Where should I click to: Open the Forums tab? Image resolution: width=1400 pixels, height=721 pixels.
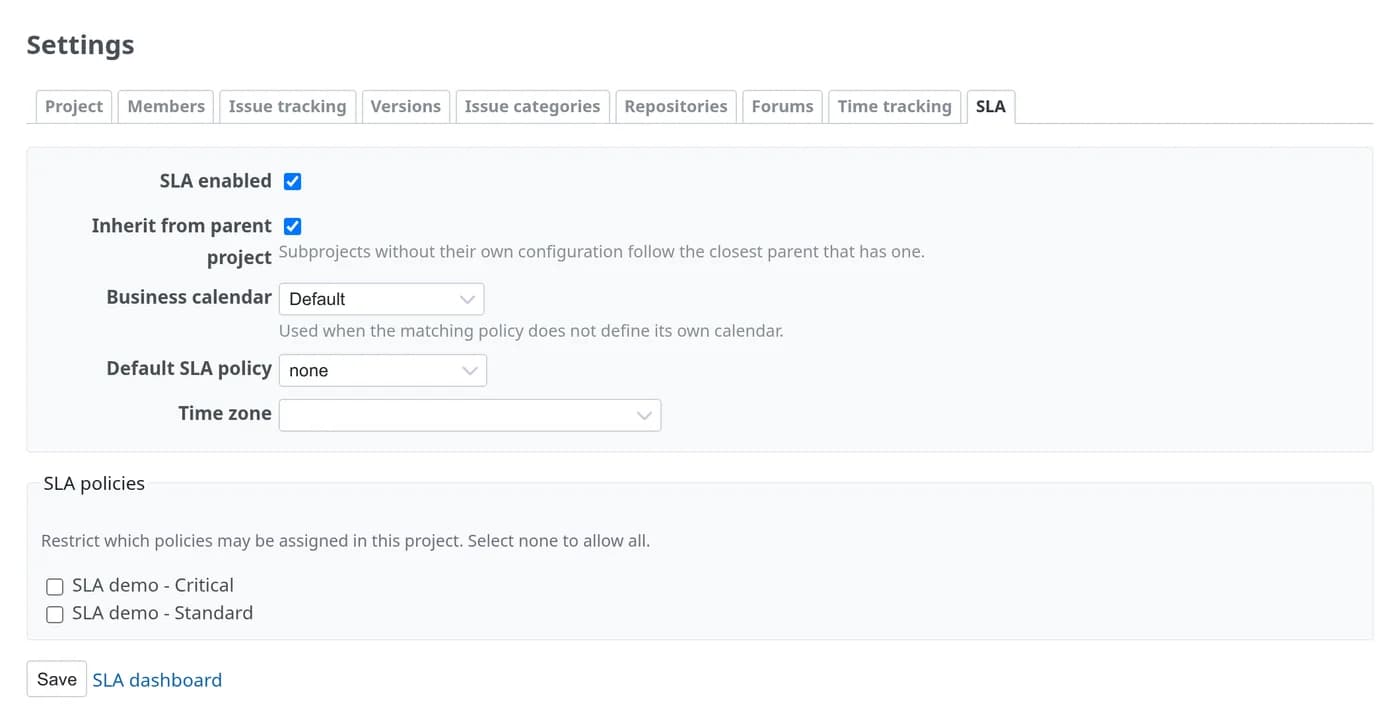pos(782,106)
